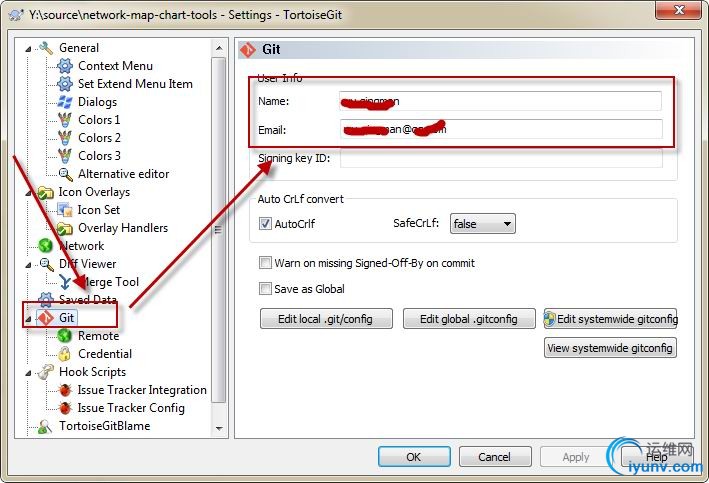
Task: Open the Credential settings page
Action: tap(105, 354)
